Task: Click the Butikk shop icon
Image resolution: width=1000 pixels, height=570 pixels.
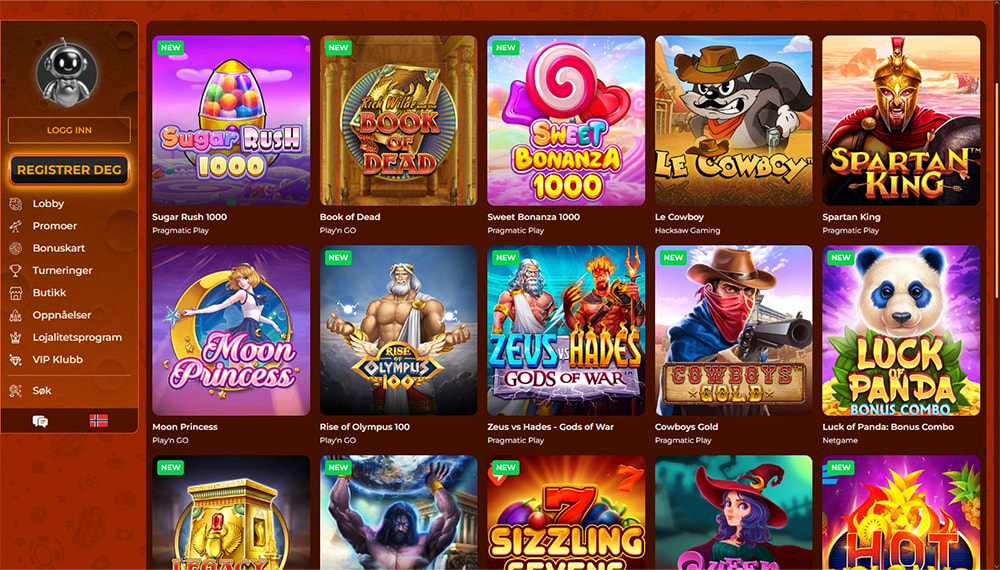Action: pos(16,293)
